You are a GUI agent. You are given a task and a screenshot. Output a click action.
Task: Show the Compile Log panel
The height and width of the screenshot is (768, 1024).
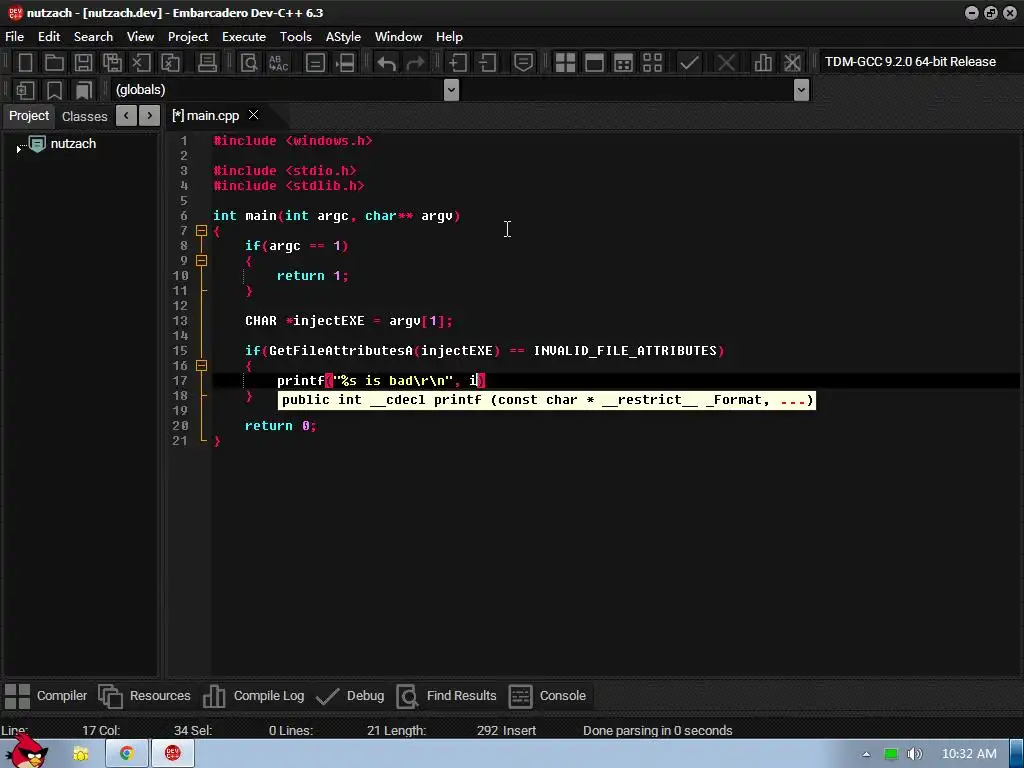253,696
